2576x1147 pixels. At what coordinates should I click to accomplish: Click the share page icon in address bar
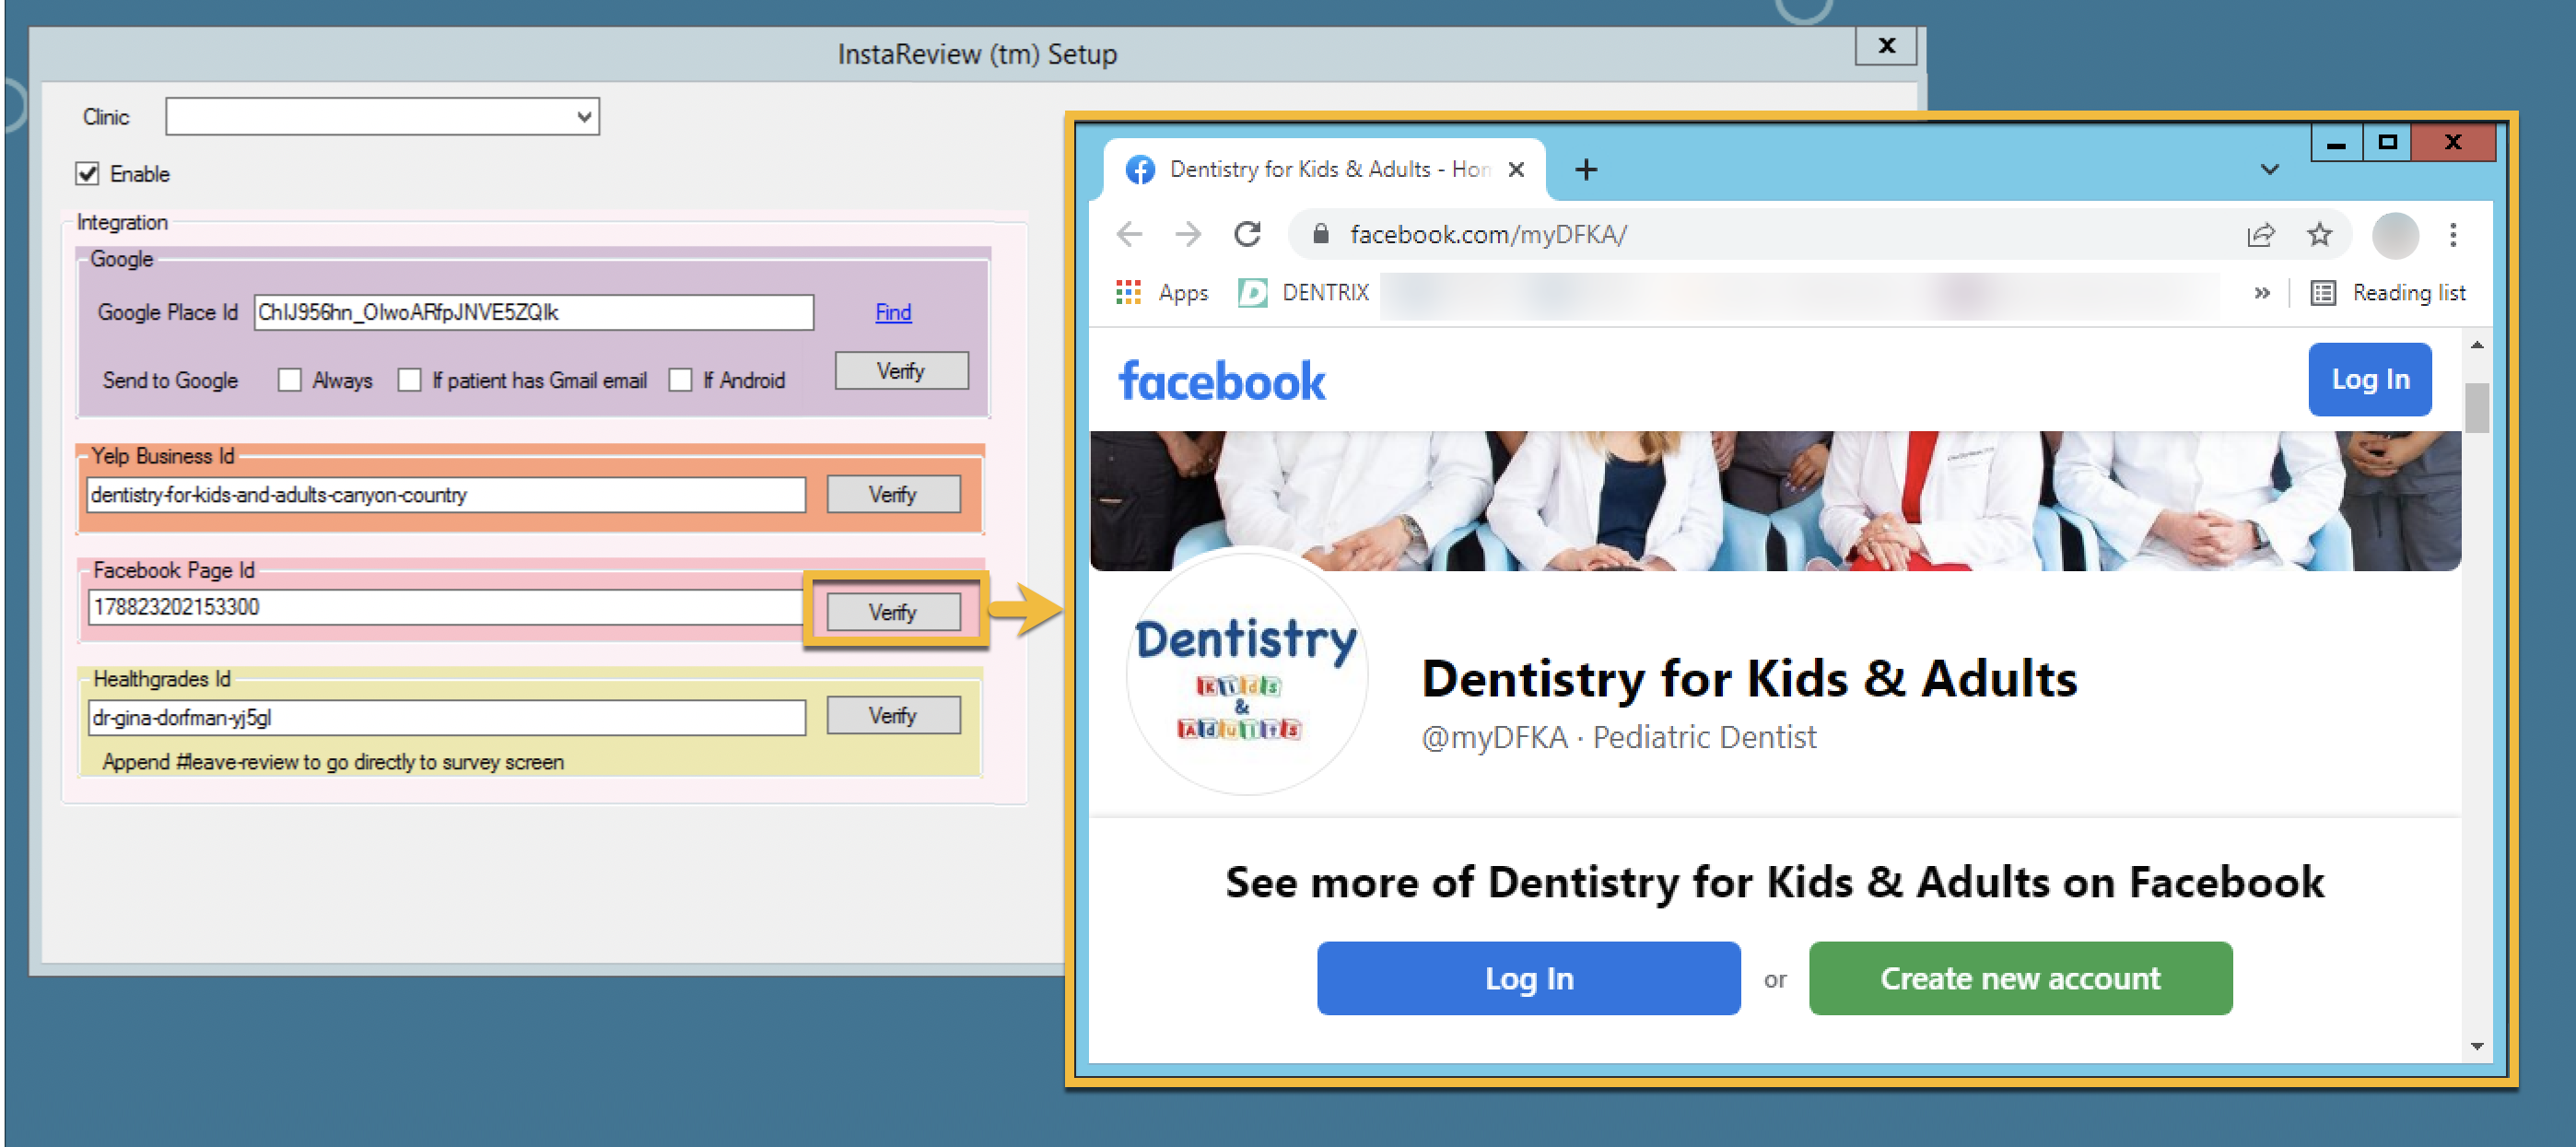(x=2261, y=234)
